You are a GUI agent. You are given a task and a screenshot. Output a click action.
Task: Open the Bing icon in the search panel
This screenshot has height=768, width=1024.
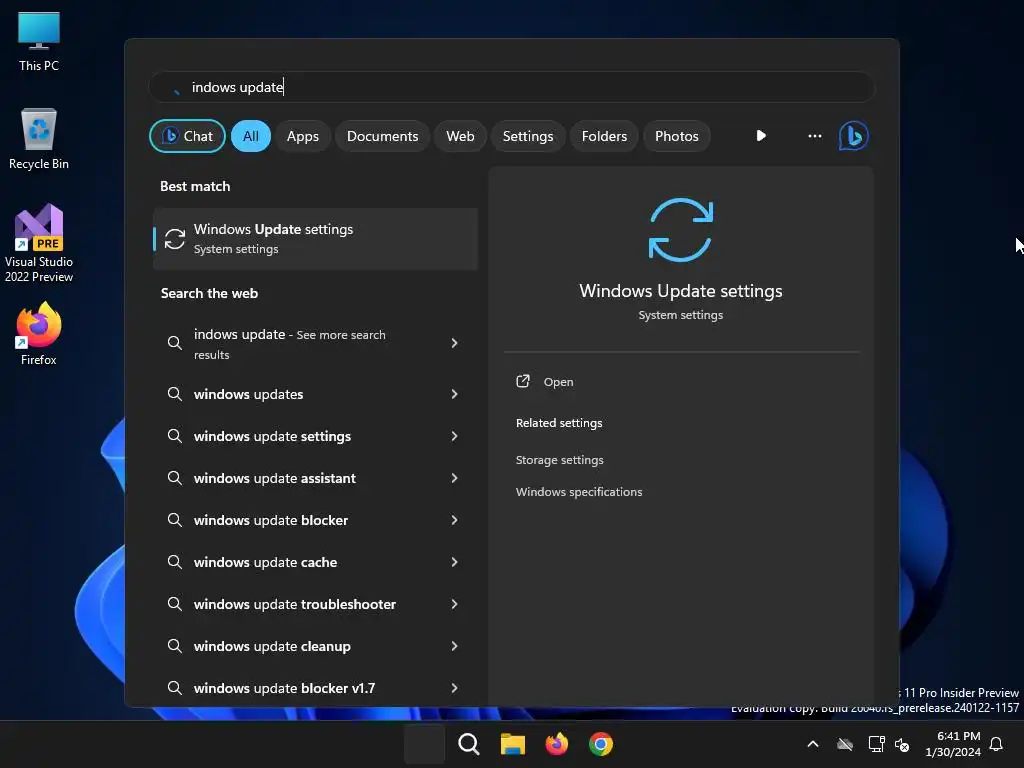click(853, 136)
